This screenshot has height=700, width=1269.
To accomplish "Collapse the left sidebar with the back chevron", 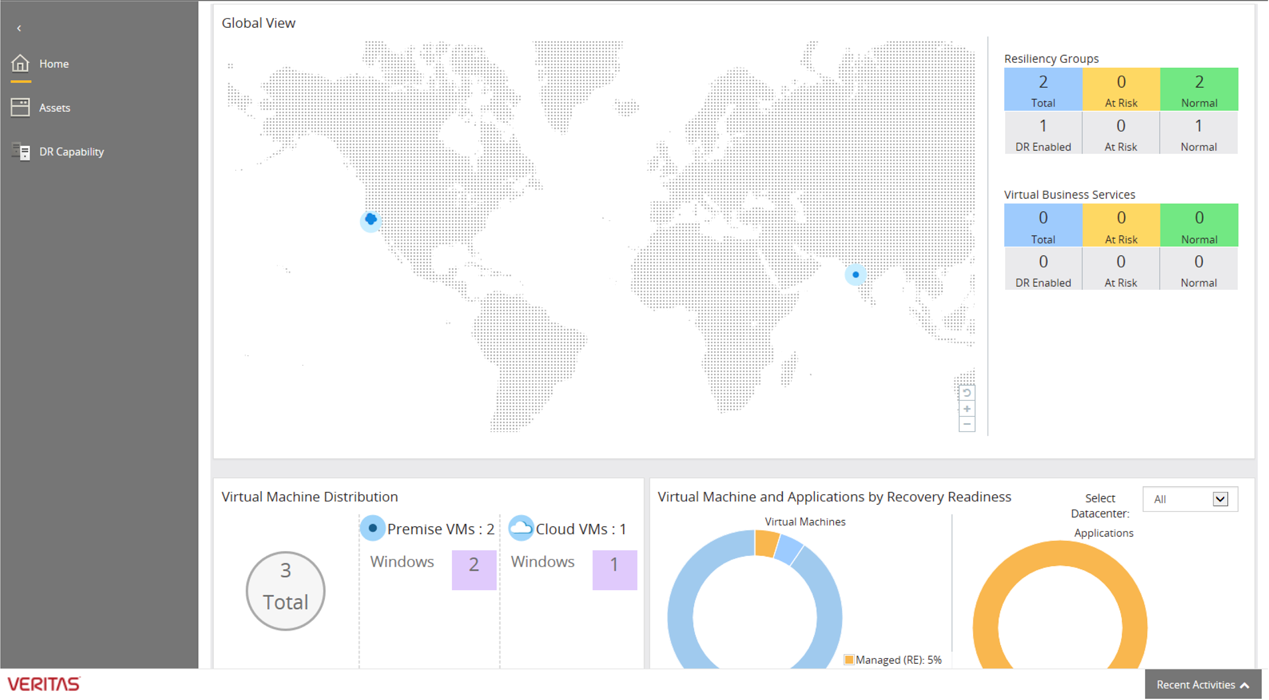I will tap(19, 28).
